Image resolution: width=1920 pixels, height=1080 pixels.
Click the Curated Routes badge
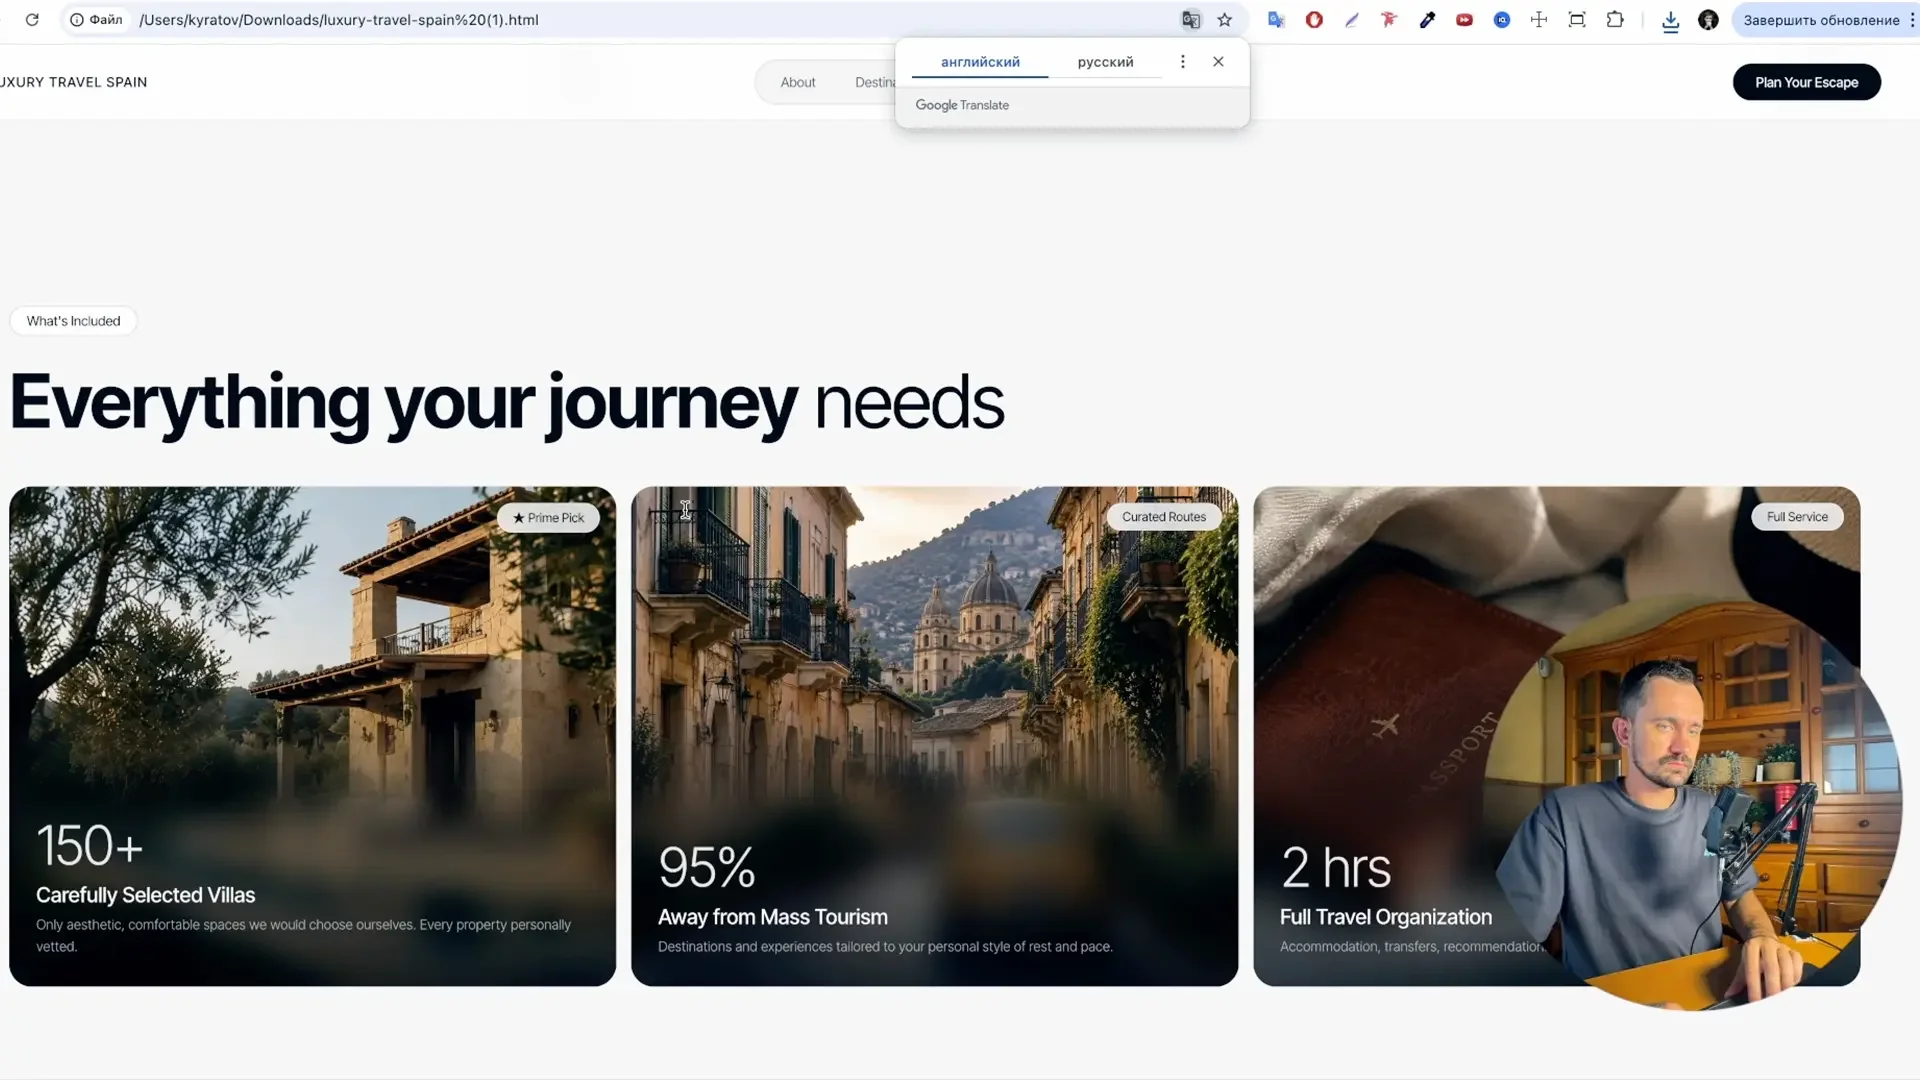coord(1164,517)
